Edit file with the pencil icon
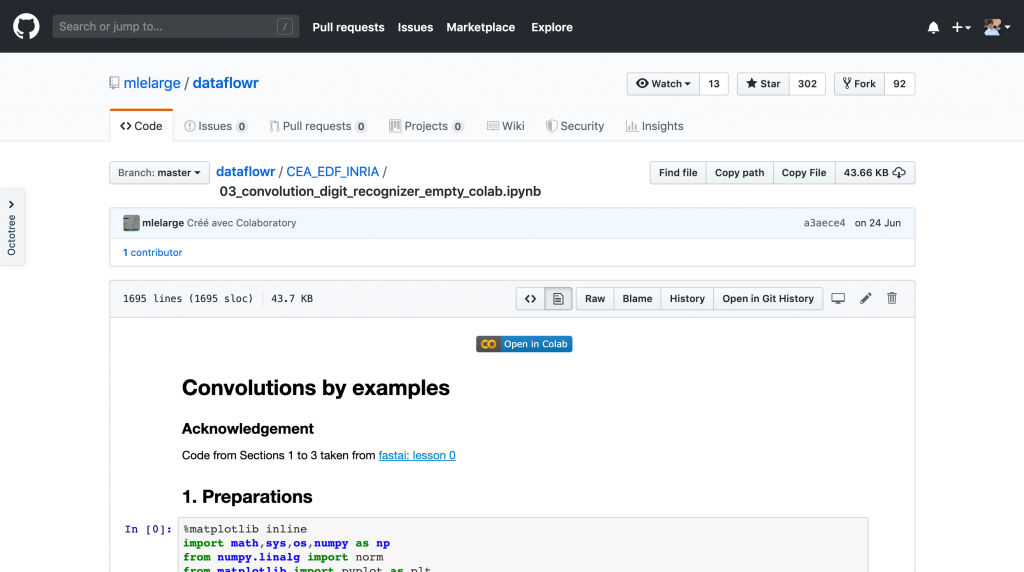The image size is (1024, 572). (866, 298)
